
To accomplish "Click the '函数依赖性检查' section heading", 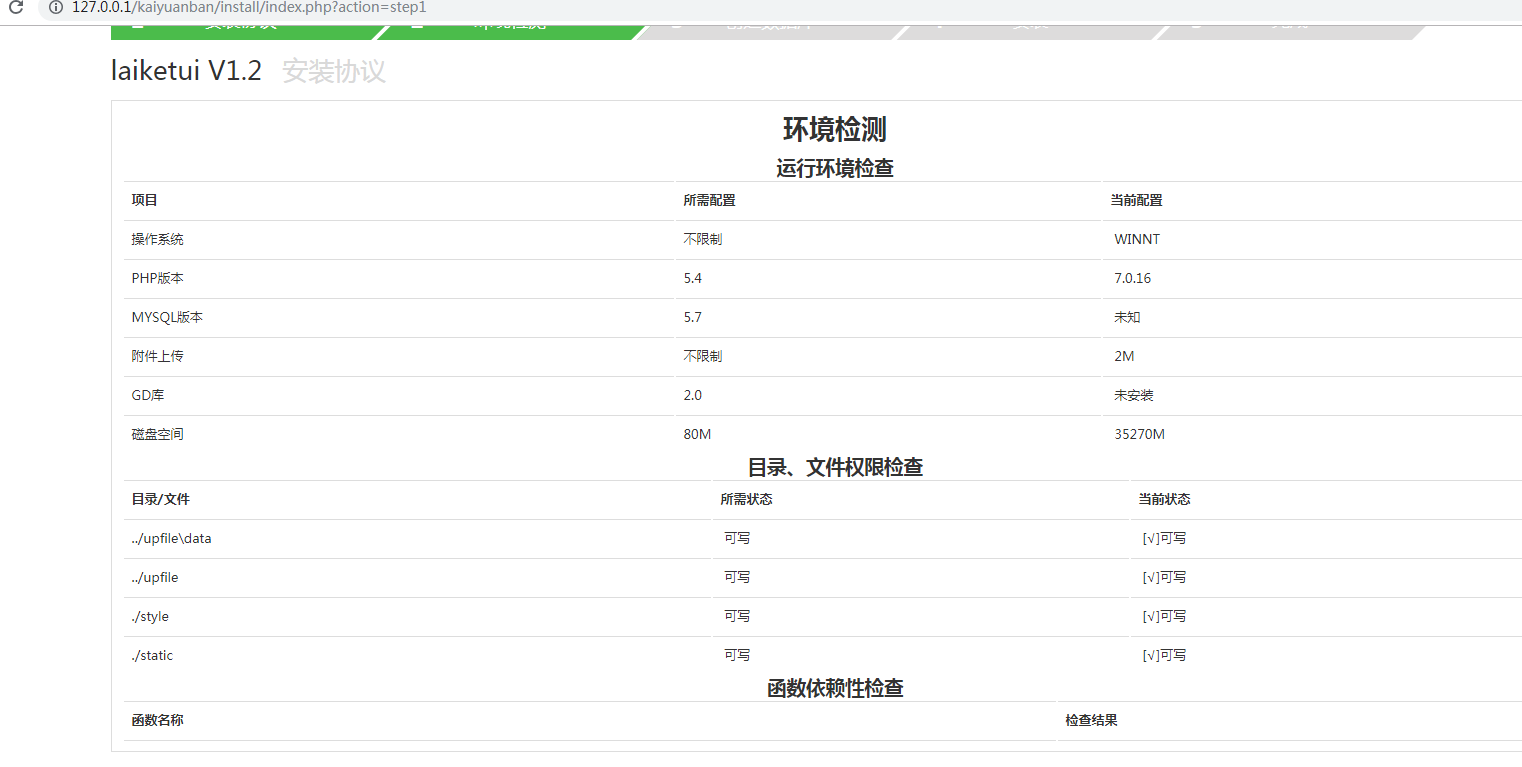I will click(x=834, y=688).
